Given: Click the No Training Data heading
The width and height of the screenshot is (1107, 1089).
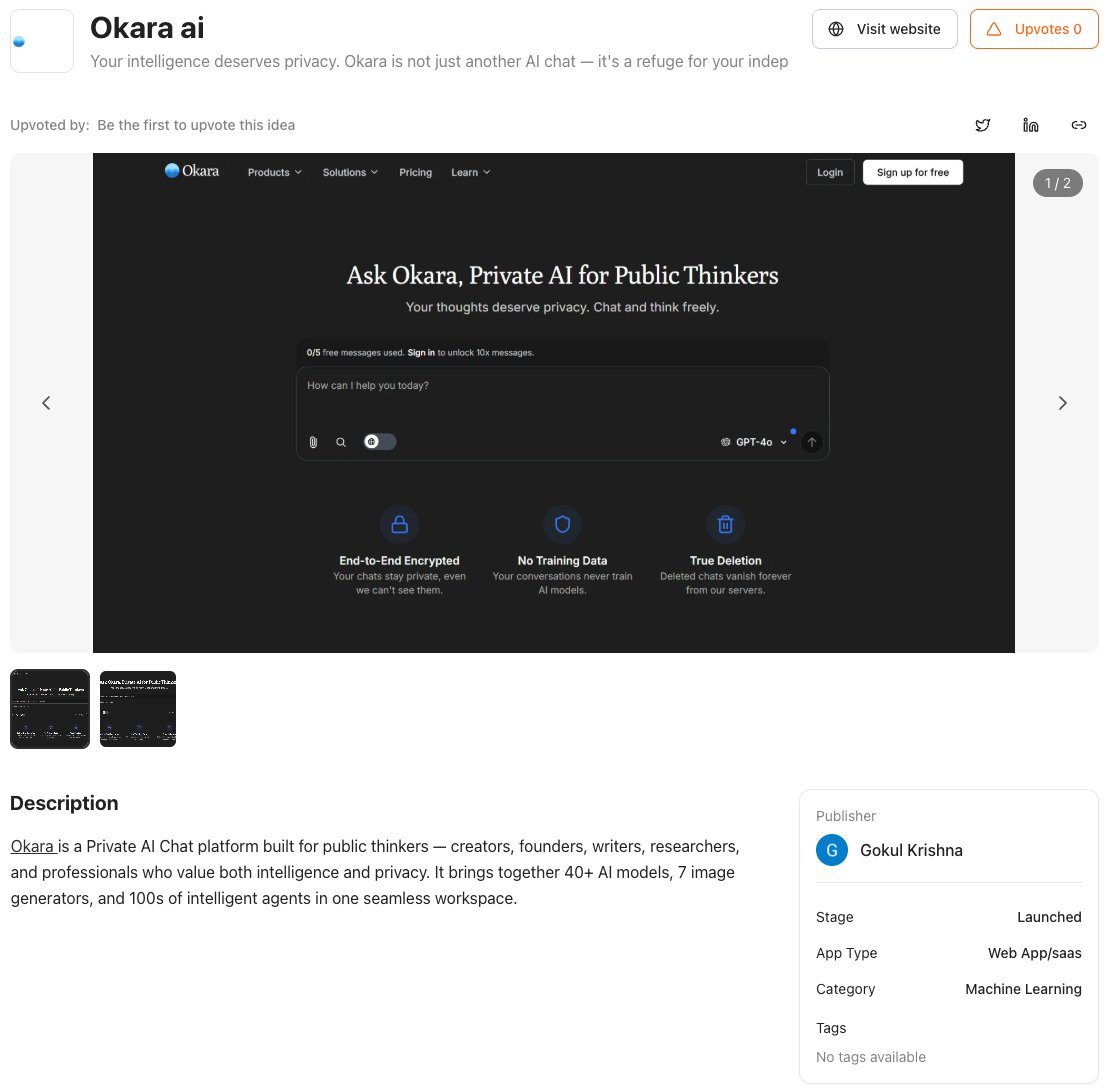Looking at the screenshot, I should pyautogui.click(x=562, y=560).
